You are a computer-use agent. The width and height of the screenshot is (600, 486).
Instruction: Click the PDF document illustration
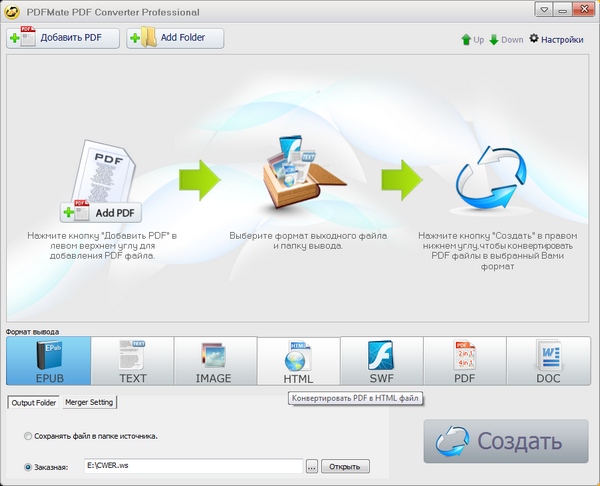click(x=103, y=171)
